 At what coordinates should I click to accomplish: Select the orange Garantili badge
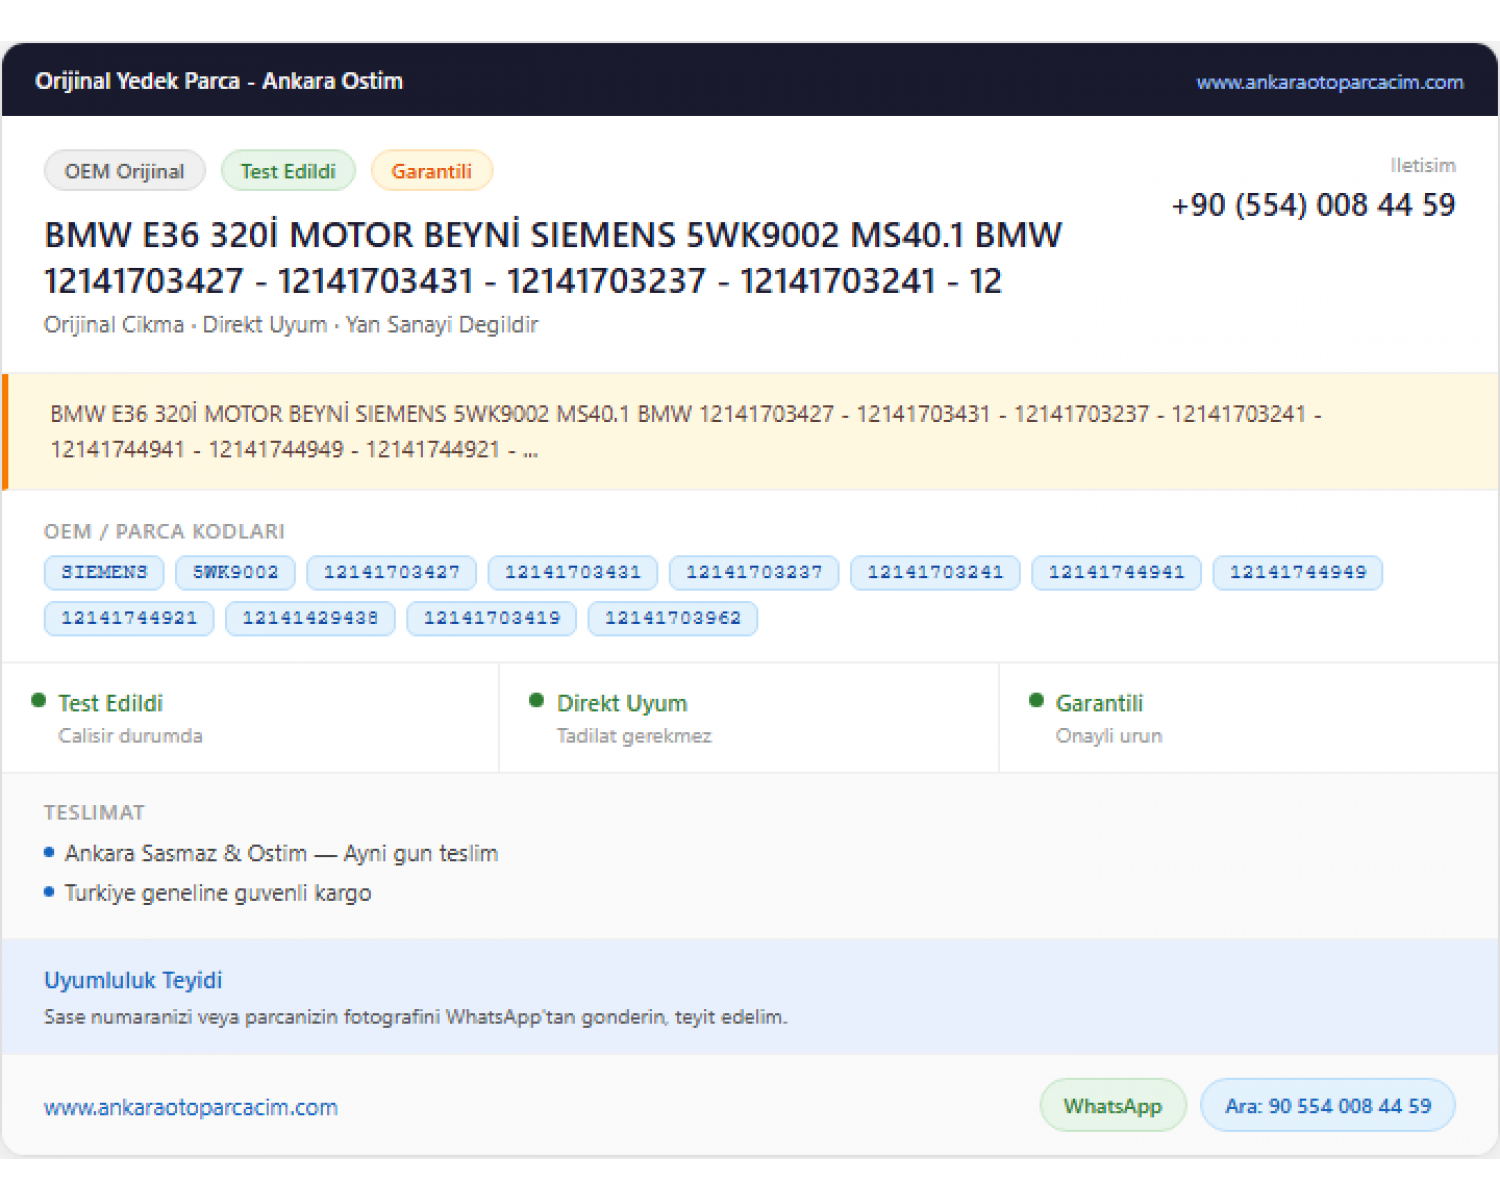[x=431, y=171]
